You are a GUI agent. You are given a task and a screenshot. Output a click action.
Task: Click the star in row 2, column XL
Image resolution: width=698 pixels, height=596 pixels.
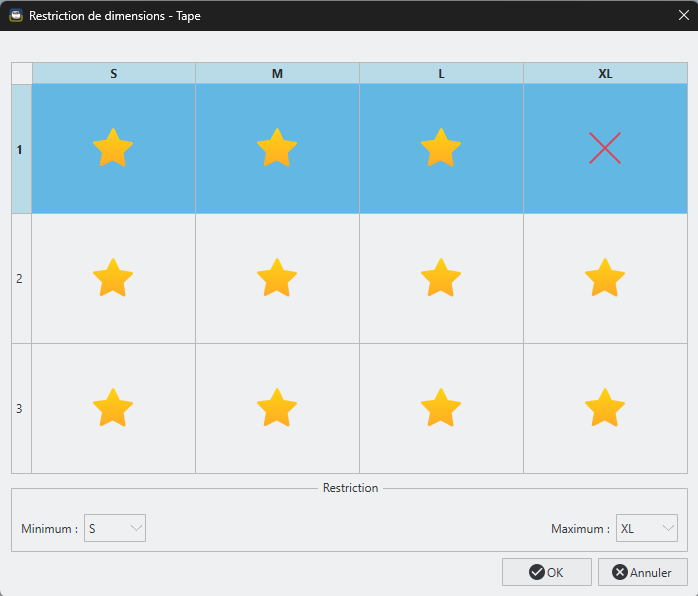click(x=605, y=278)
